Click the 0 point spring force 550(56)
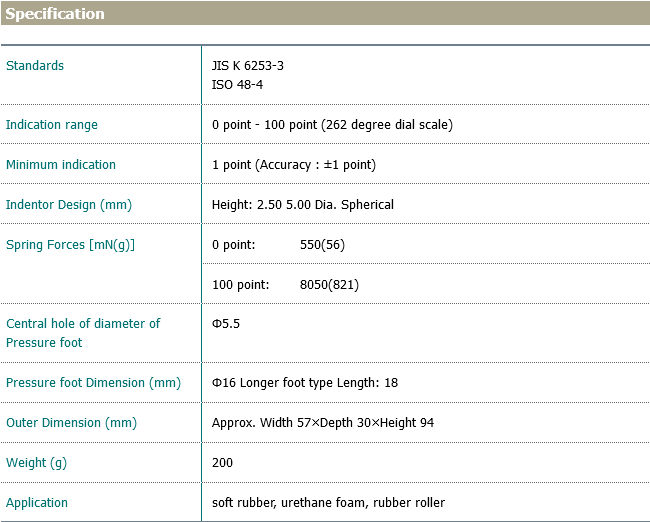This screenshot has height=522, width=650. [322, 245]
